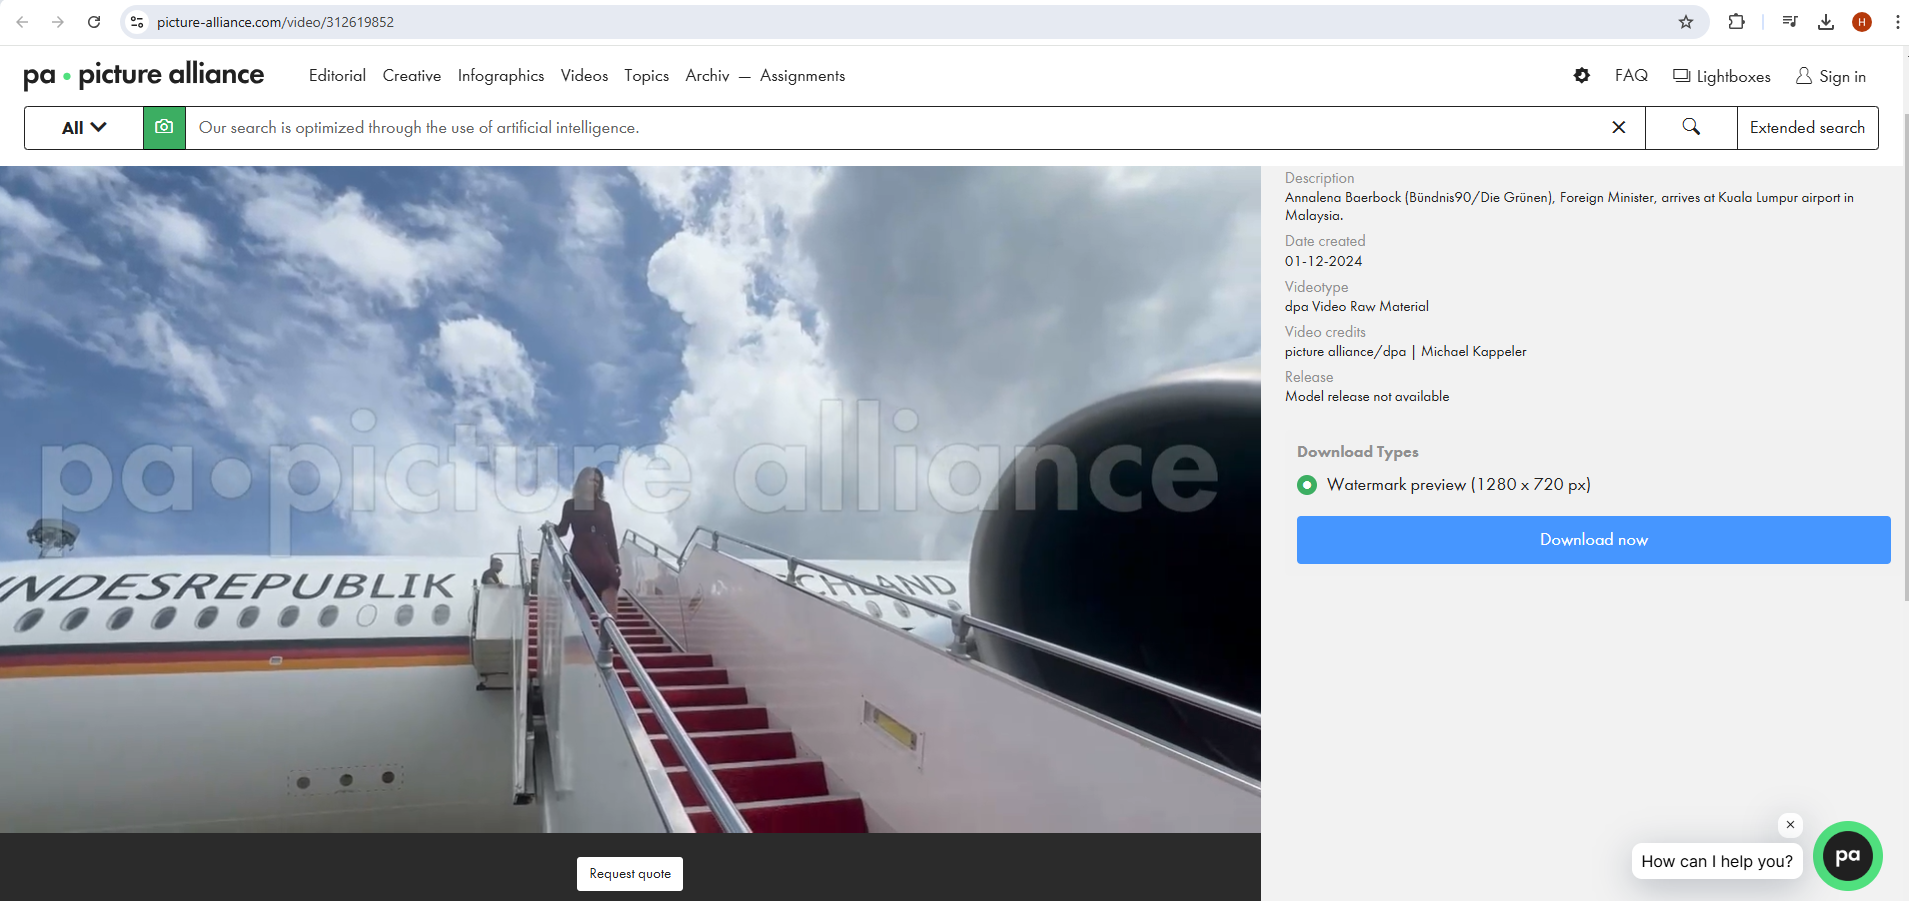Click the magnifying glass search icon
1909x901 pixels.
click(x=1690, y=127)
